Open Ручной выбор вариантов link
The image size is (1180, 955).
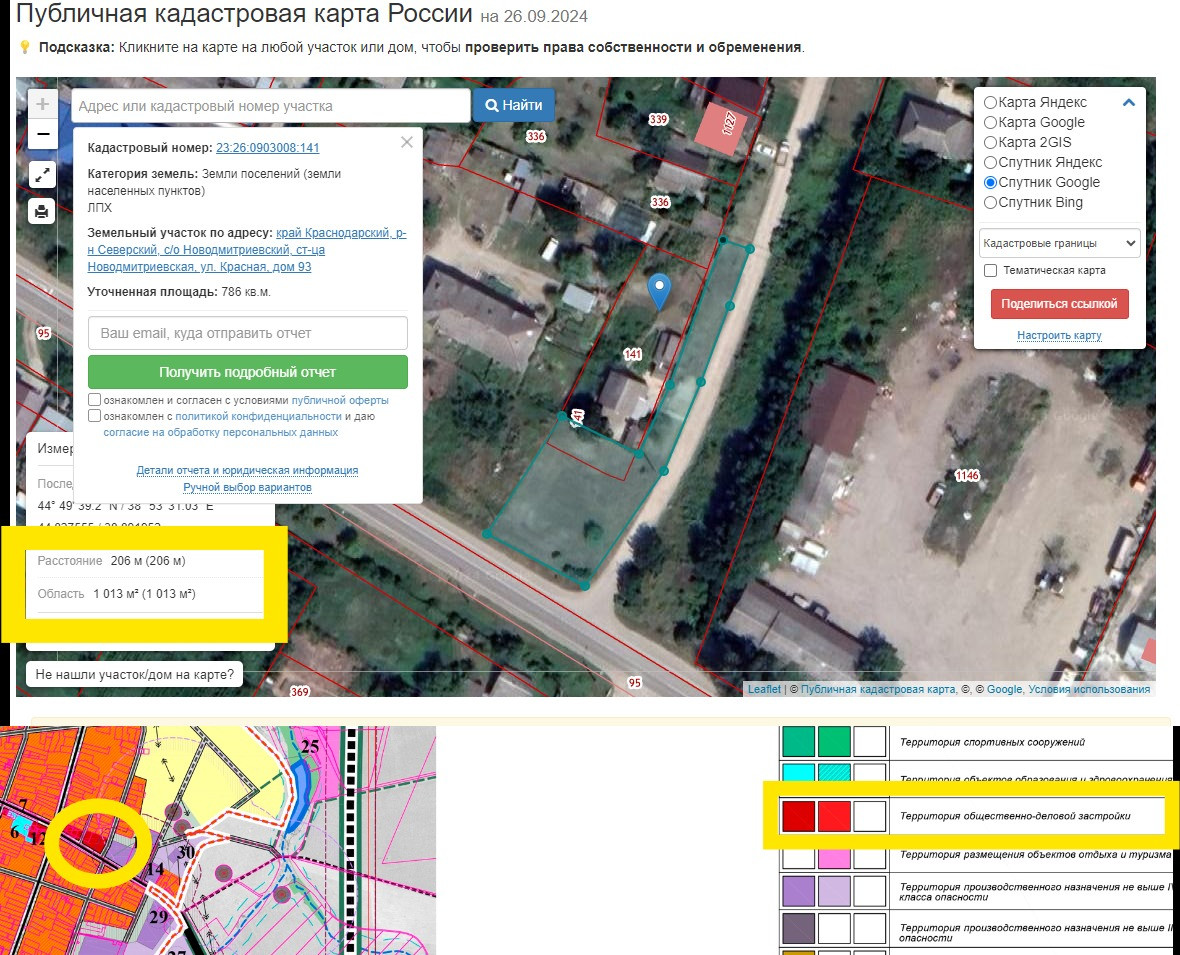(x=247, y=487)
